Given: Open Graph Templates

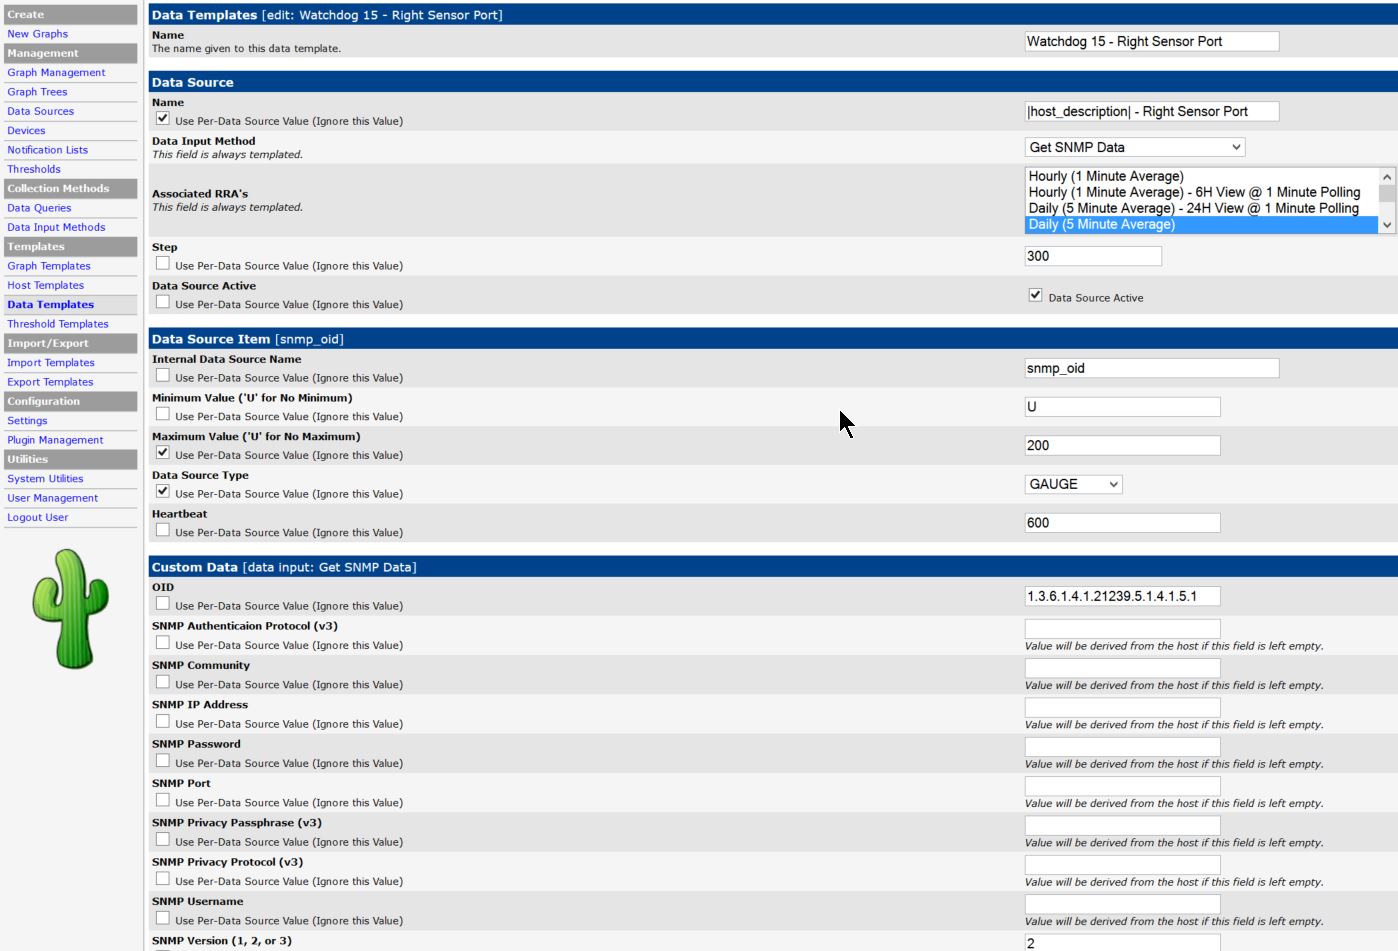Looking at the screenshot, I should [49, 267].
